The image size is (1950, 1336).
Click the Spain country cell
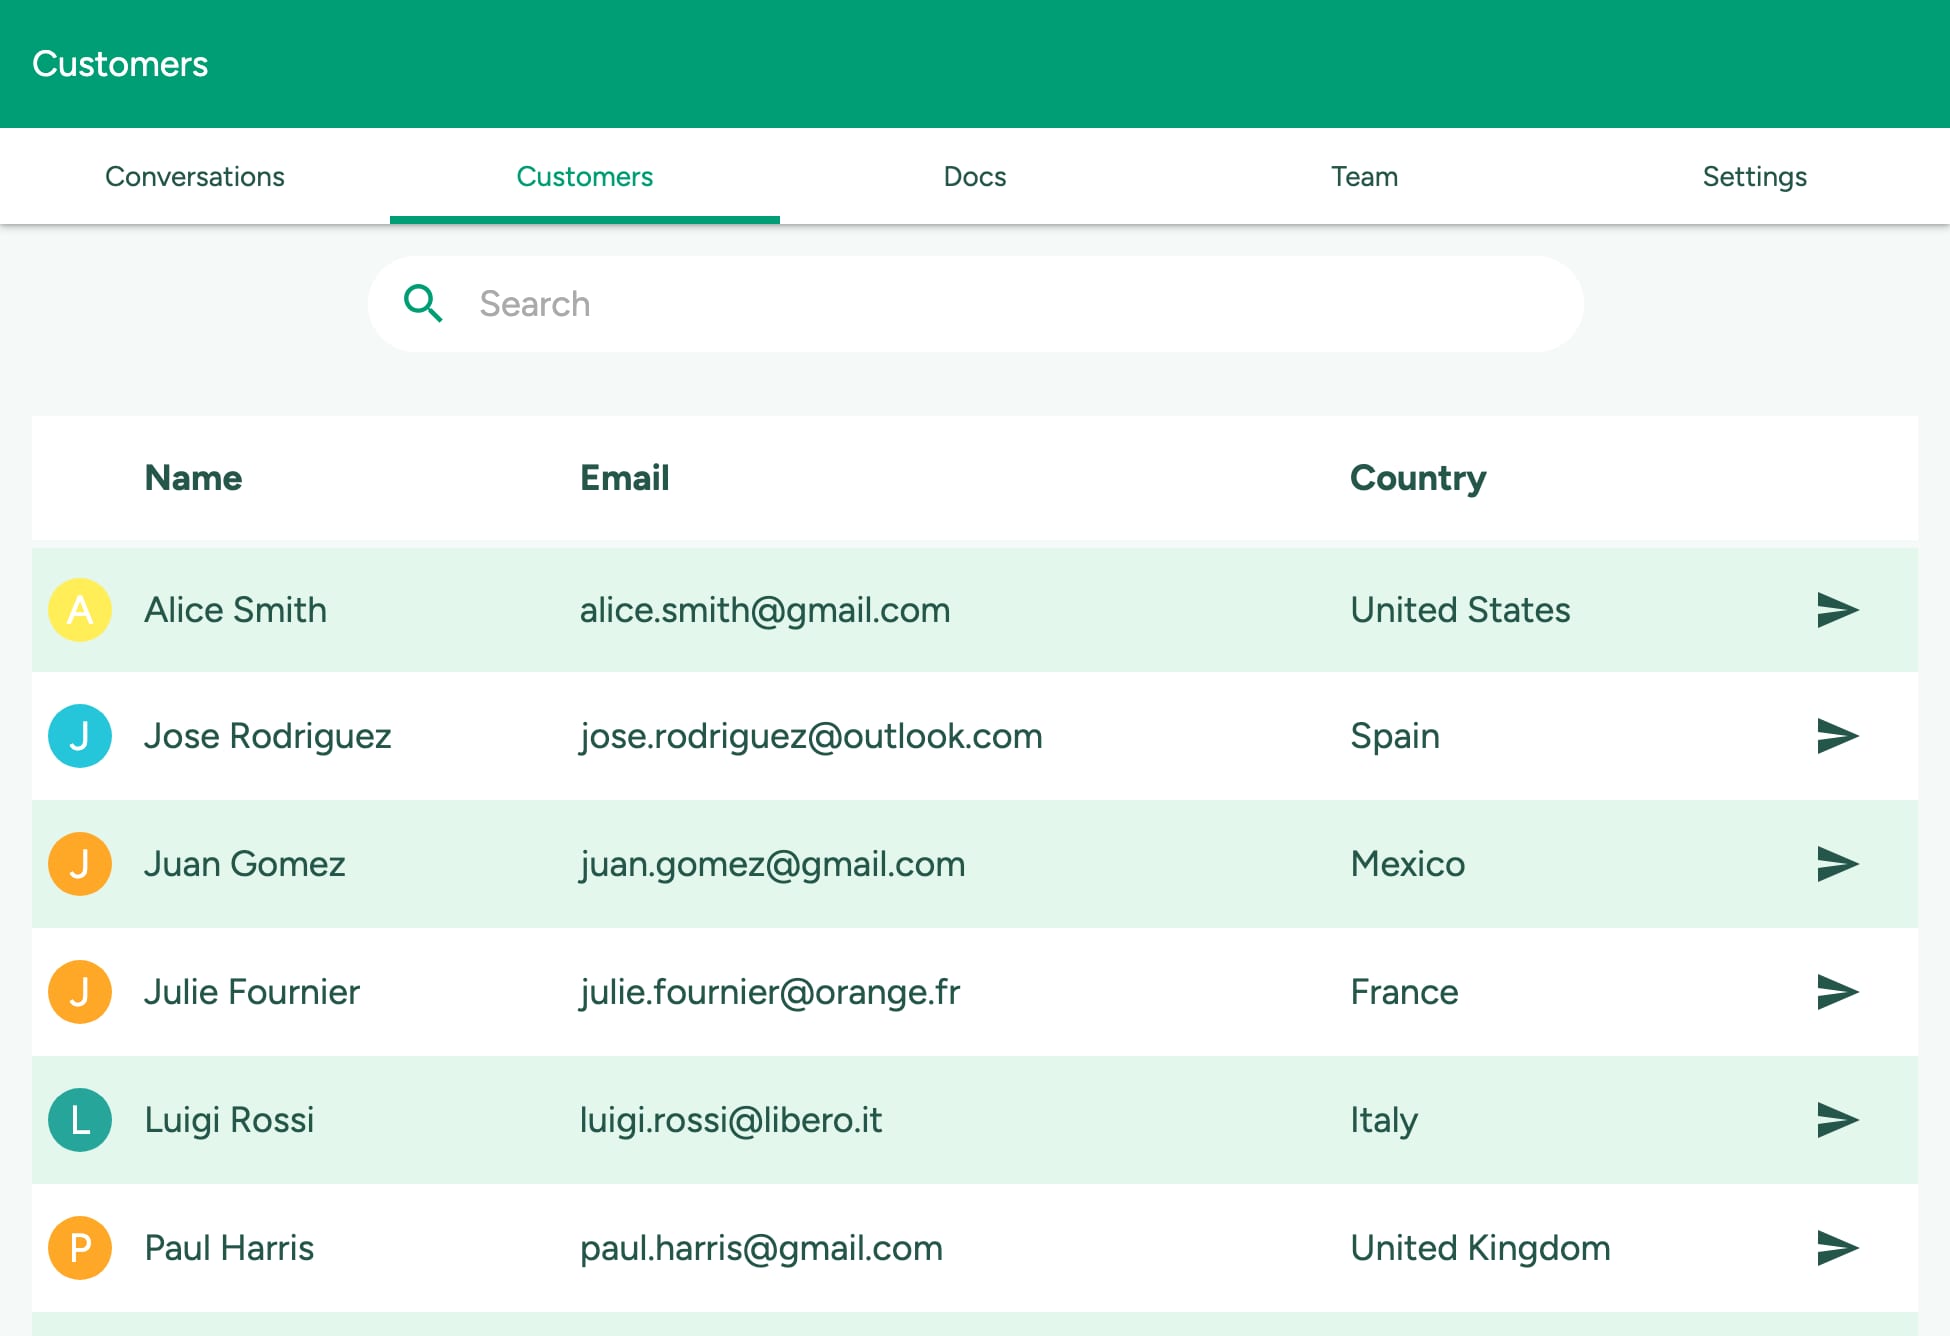pos(1395,737)
